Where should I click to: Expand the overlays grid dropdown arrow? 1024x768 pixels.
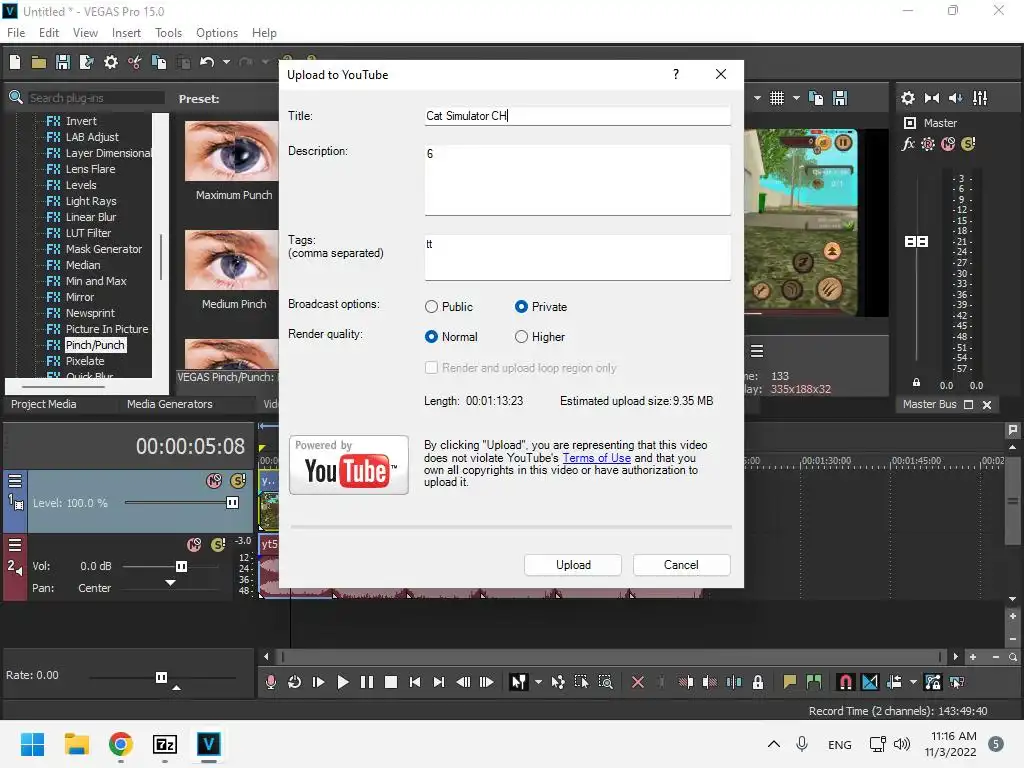796,98
